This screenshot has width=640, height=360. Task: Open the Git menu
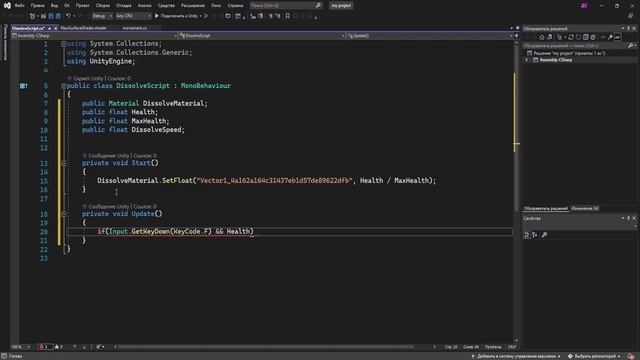tap(67, 6)
